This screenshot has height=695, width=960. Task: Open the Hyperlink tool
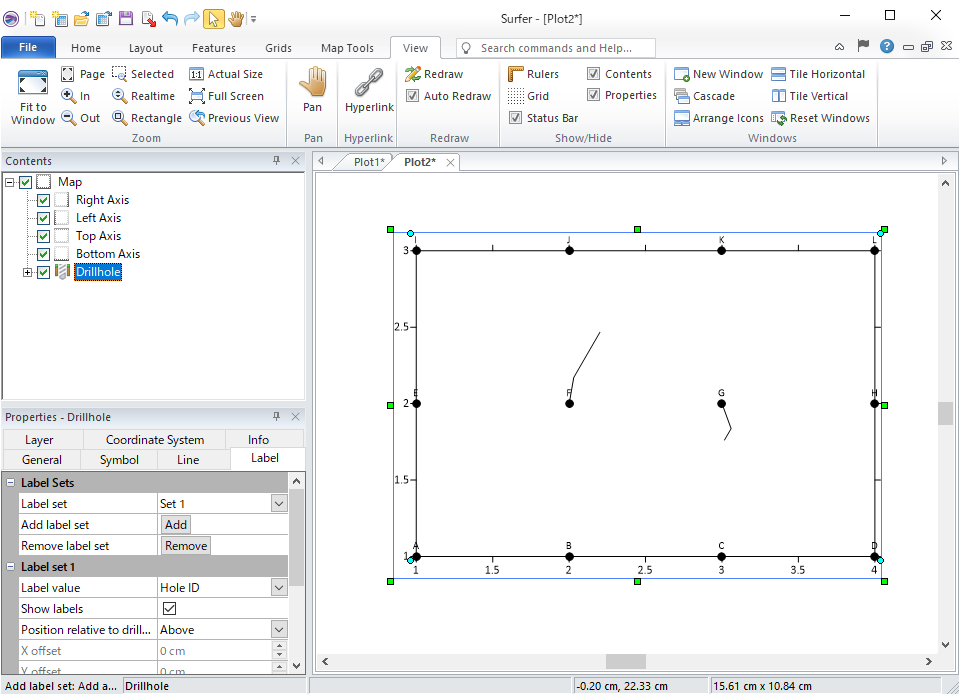369,84
